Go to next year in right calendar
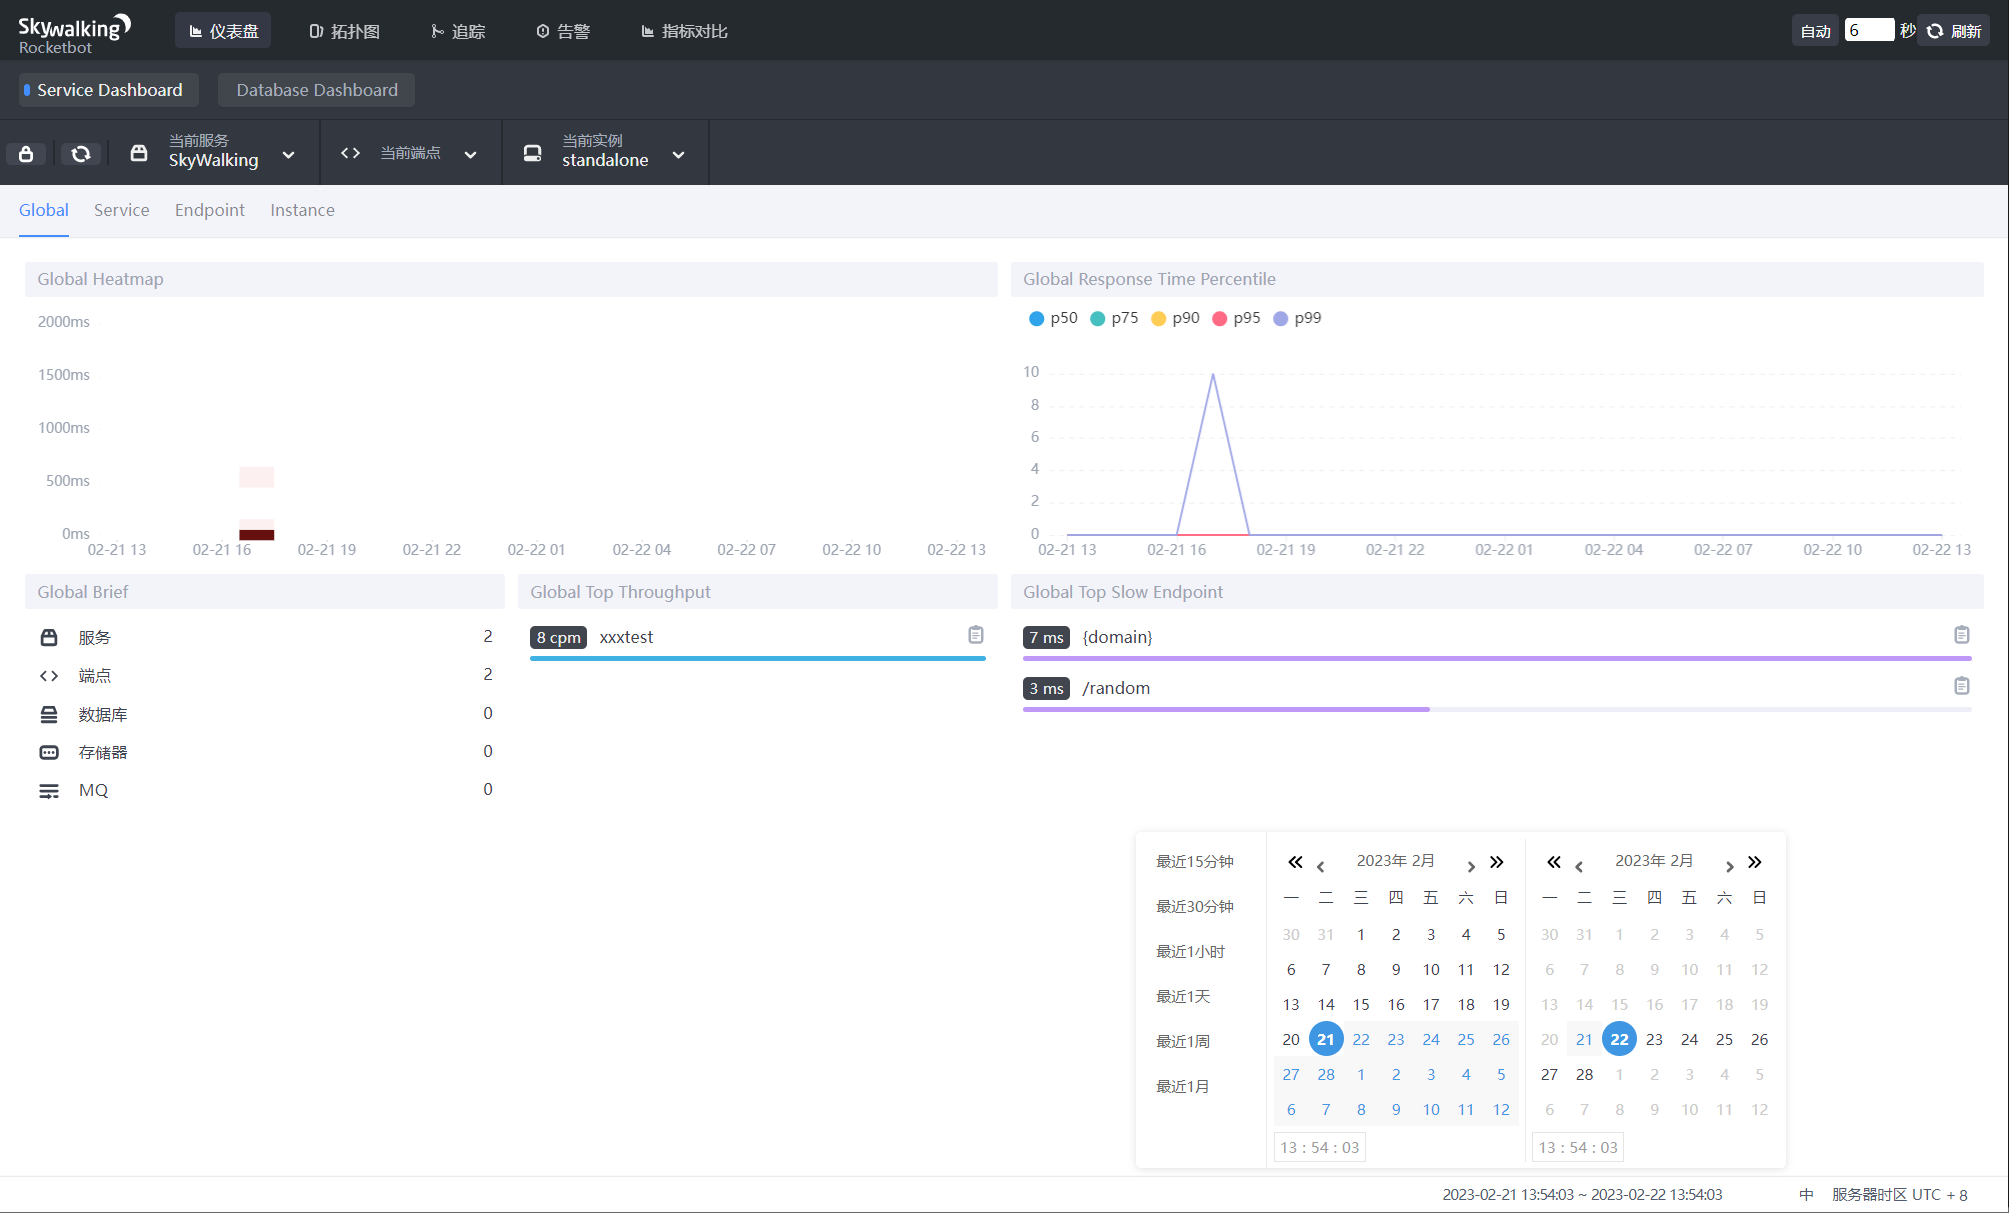This screenshot has height=1213, width=2009. click(x=1754, y=862)
